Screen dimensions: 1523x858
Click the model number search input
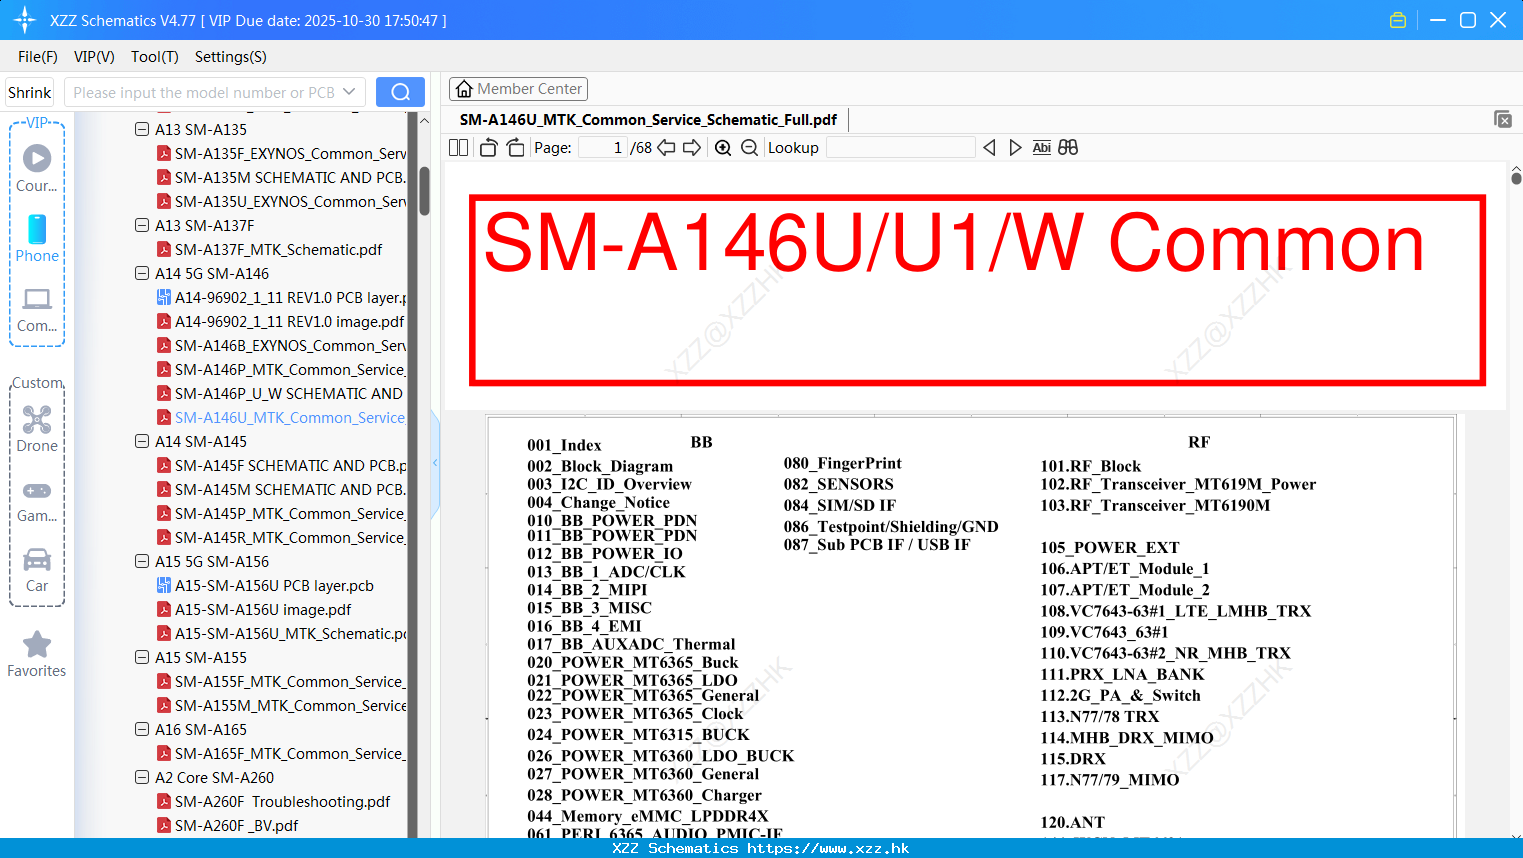click(x=204, y=92)
